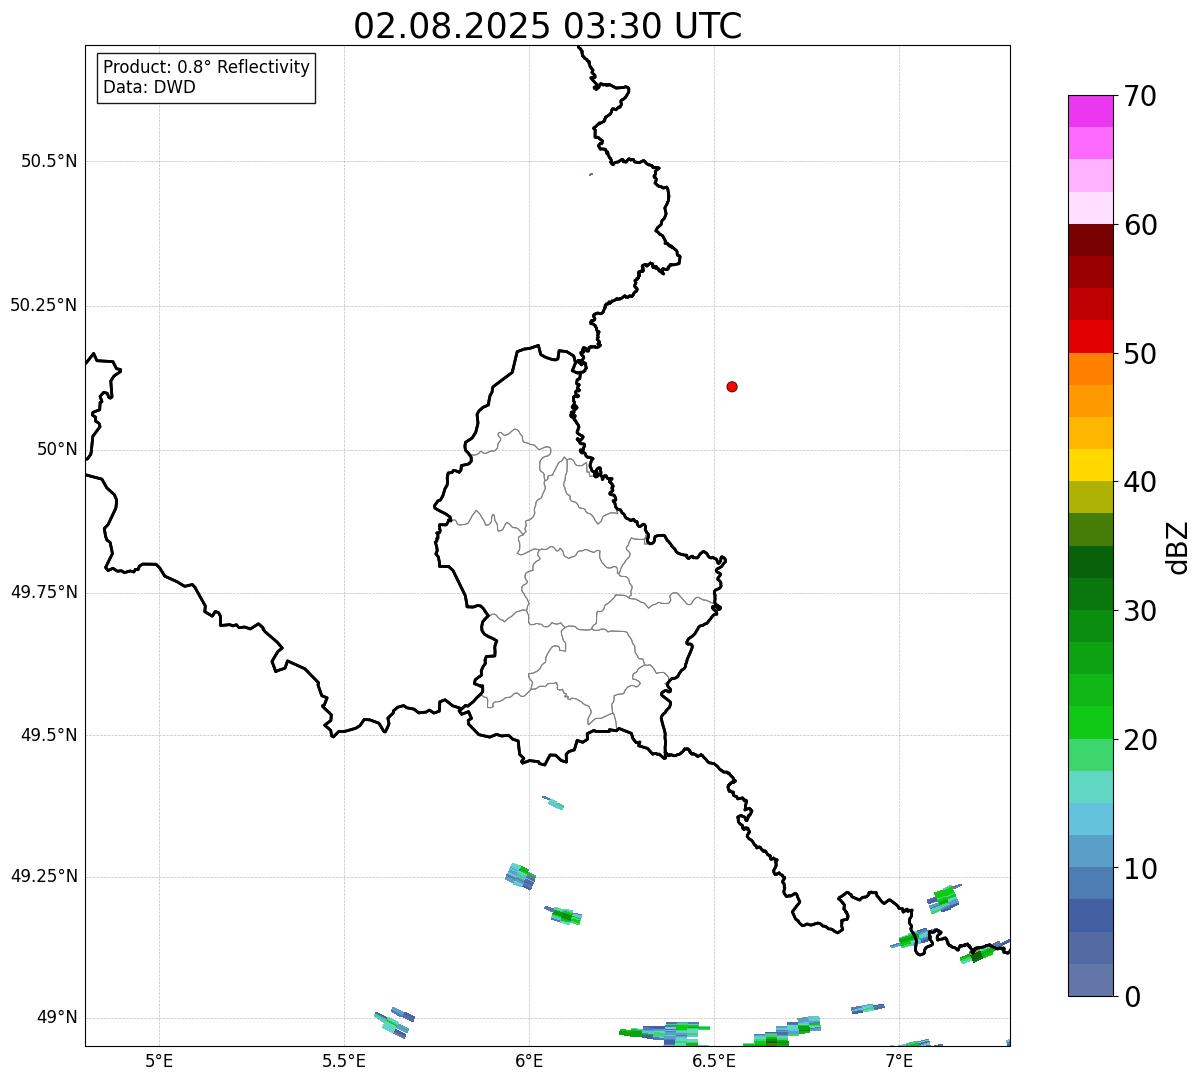Click the orange colorbar segment just below 50
Image resolution: width=1202 pixels, height=1081 pixels.
[x=1090, y=369]
